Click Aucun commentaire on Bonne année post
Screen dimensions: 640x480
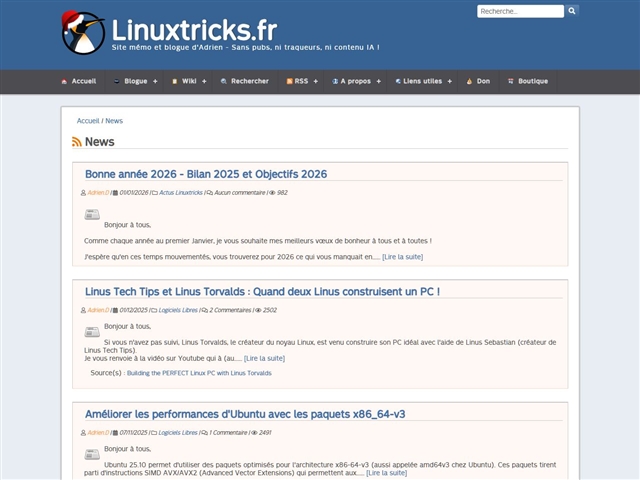tap(240, 193)
